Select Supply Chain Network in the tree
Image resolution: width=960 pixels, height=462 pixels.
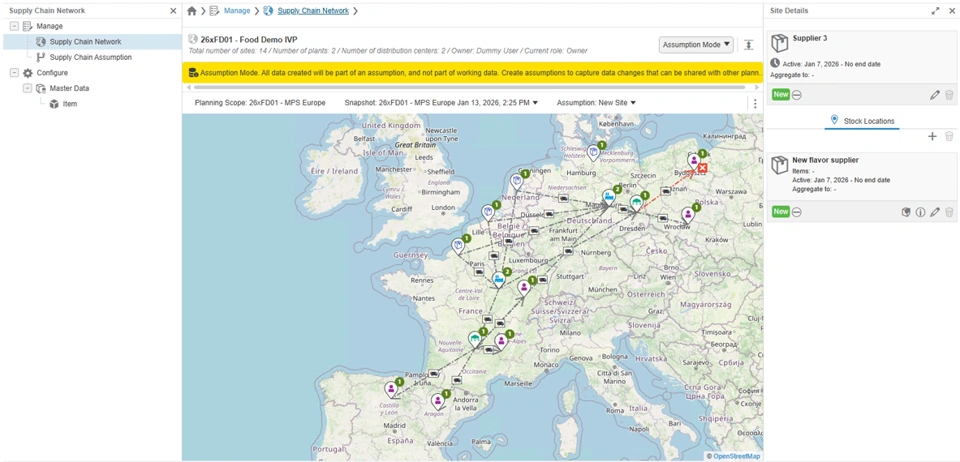tap(85, 42)
